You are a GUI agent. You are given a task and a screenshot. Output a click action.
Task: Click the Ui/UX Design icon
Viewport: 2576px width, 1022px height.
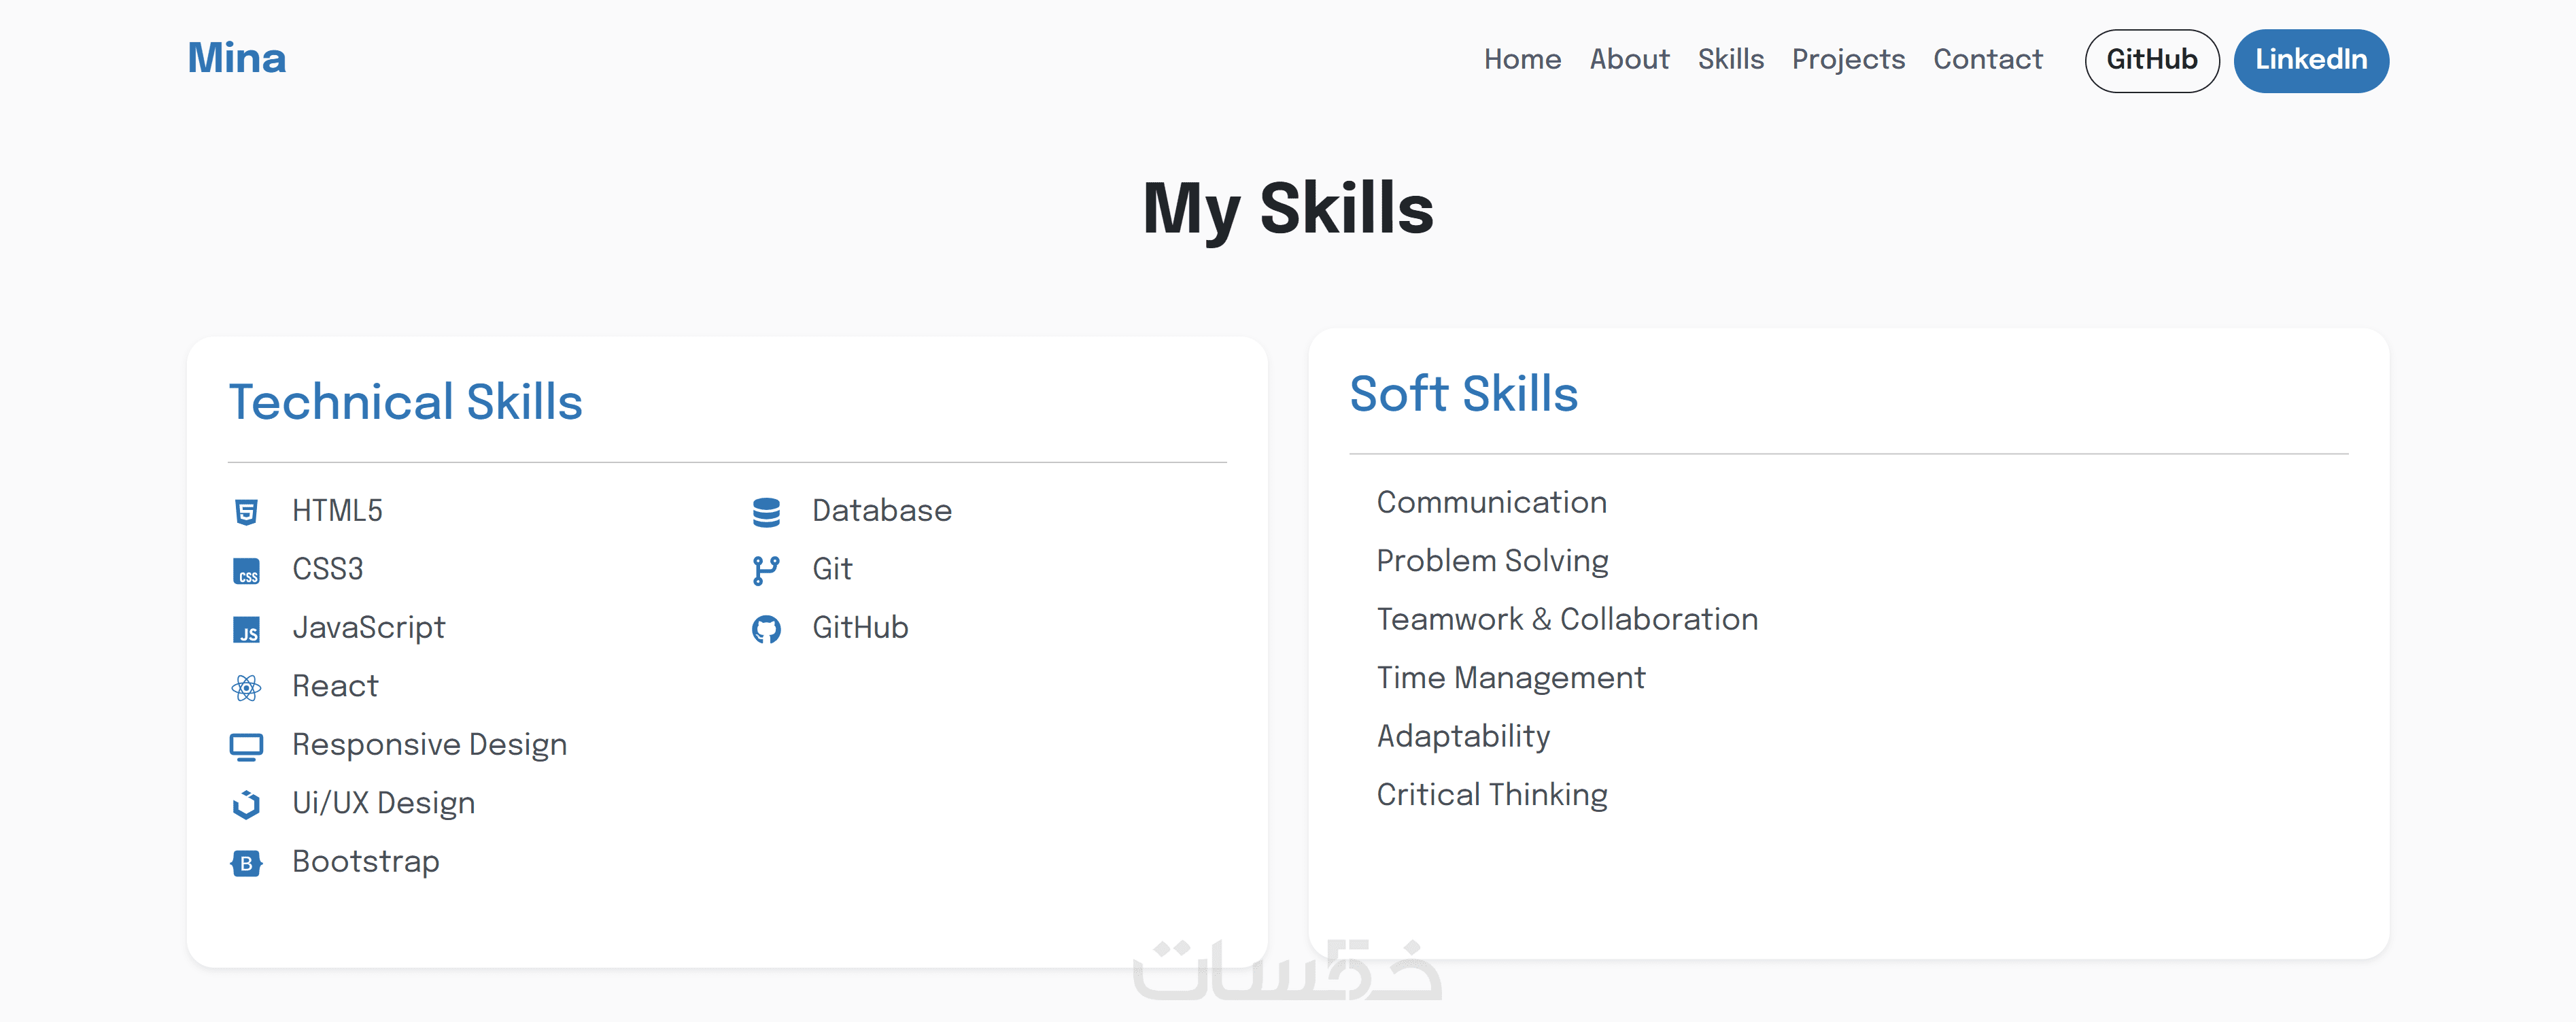pos(246,804)
